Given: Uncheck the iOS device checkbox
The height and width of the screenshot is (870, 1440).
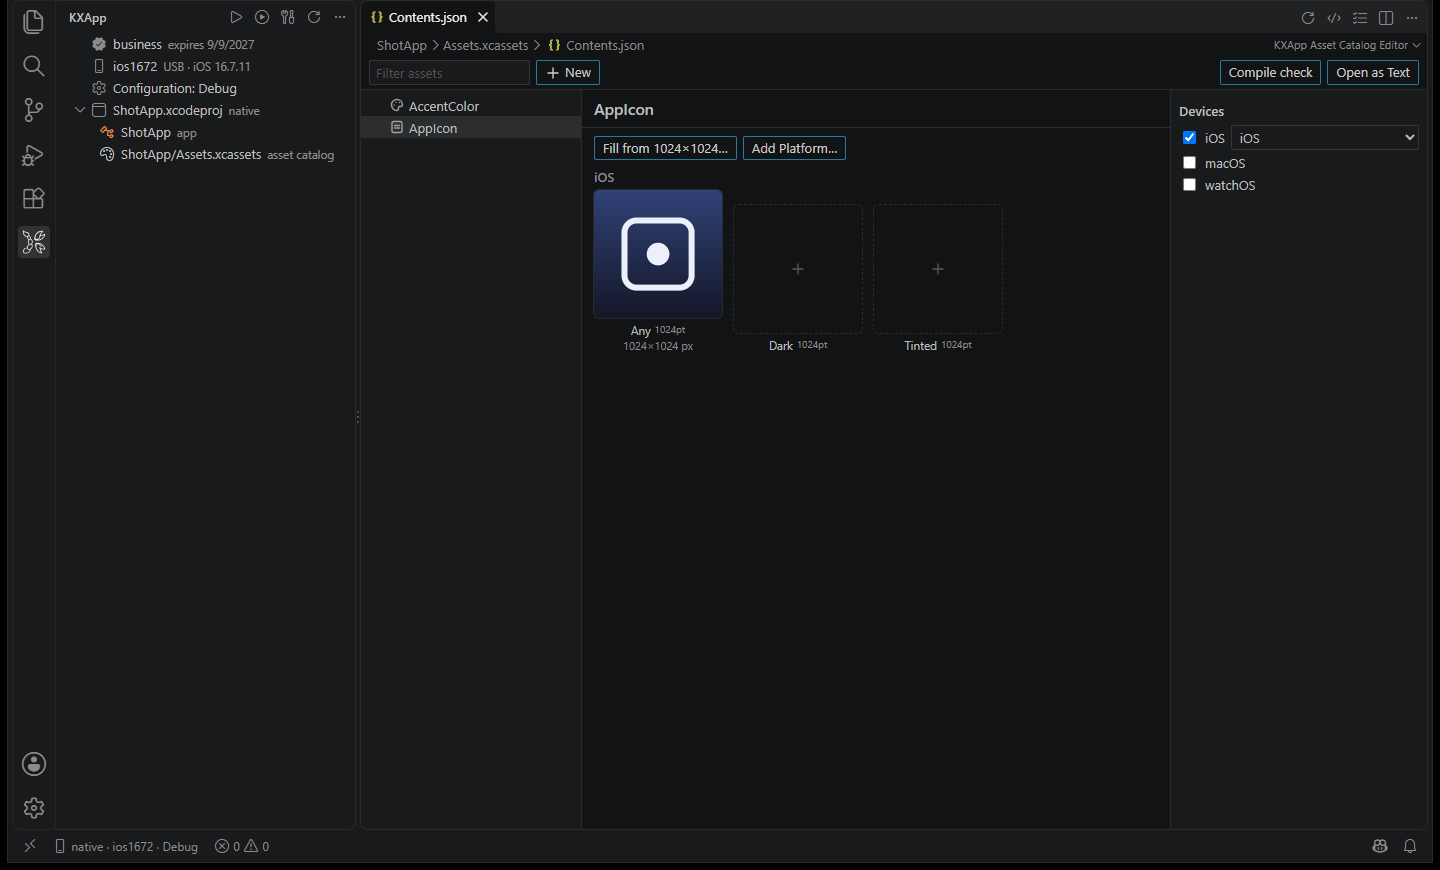Looking at the screenshot, I should pos(1190,138).
